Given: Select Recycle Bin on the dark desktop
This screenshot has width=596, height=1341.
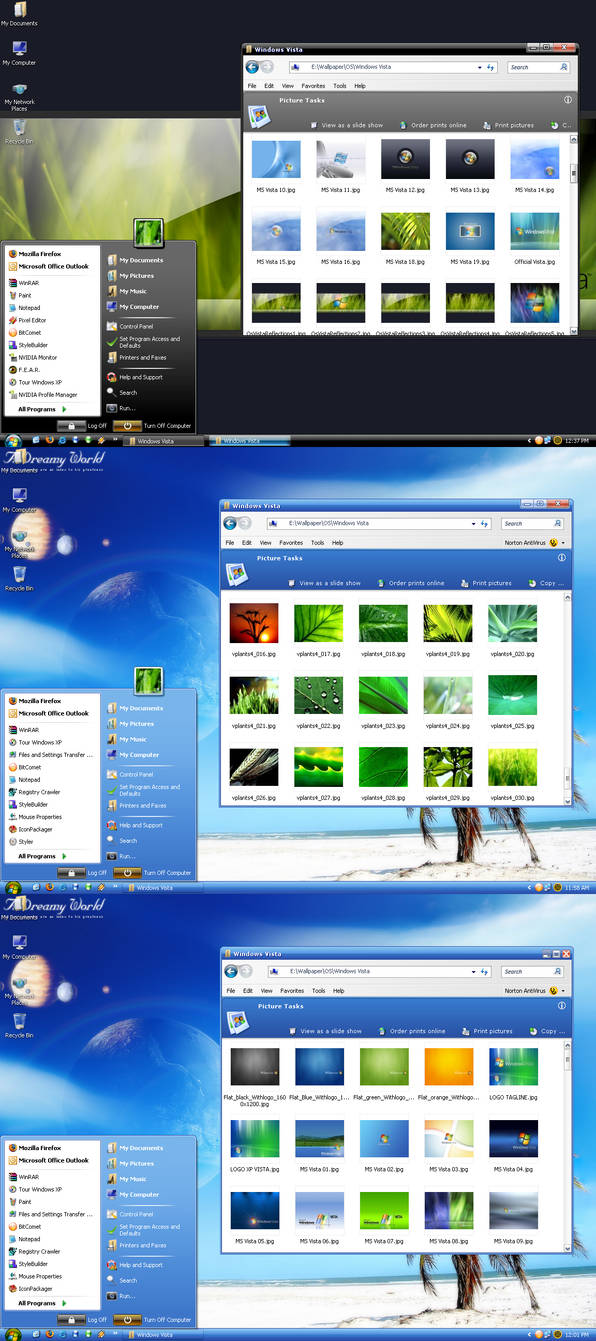Looking at the screenshot, I should [x=19, y=134].
